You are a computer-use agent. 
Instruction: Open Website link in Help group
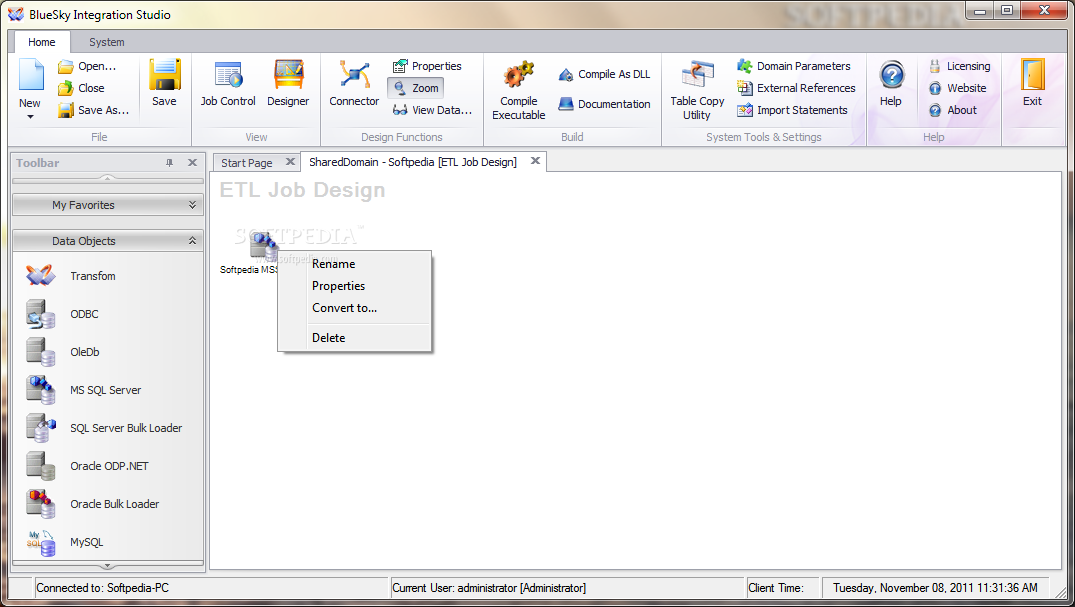[x=958, y=88]
